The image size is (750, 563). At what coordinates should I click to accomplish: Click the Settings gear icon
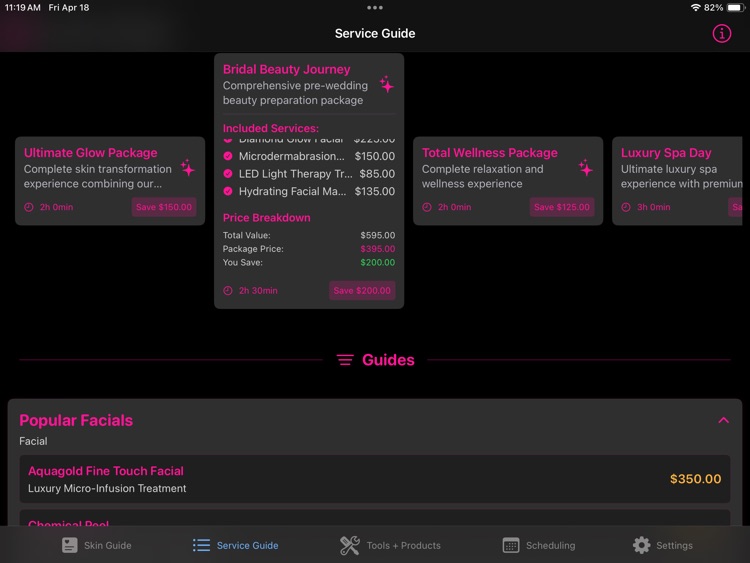pos(641,545)
